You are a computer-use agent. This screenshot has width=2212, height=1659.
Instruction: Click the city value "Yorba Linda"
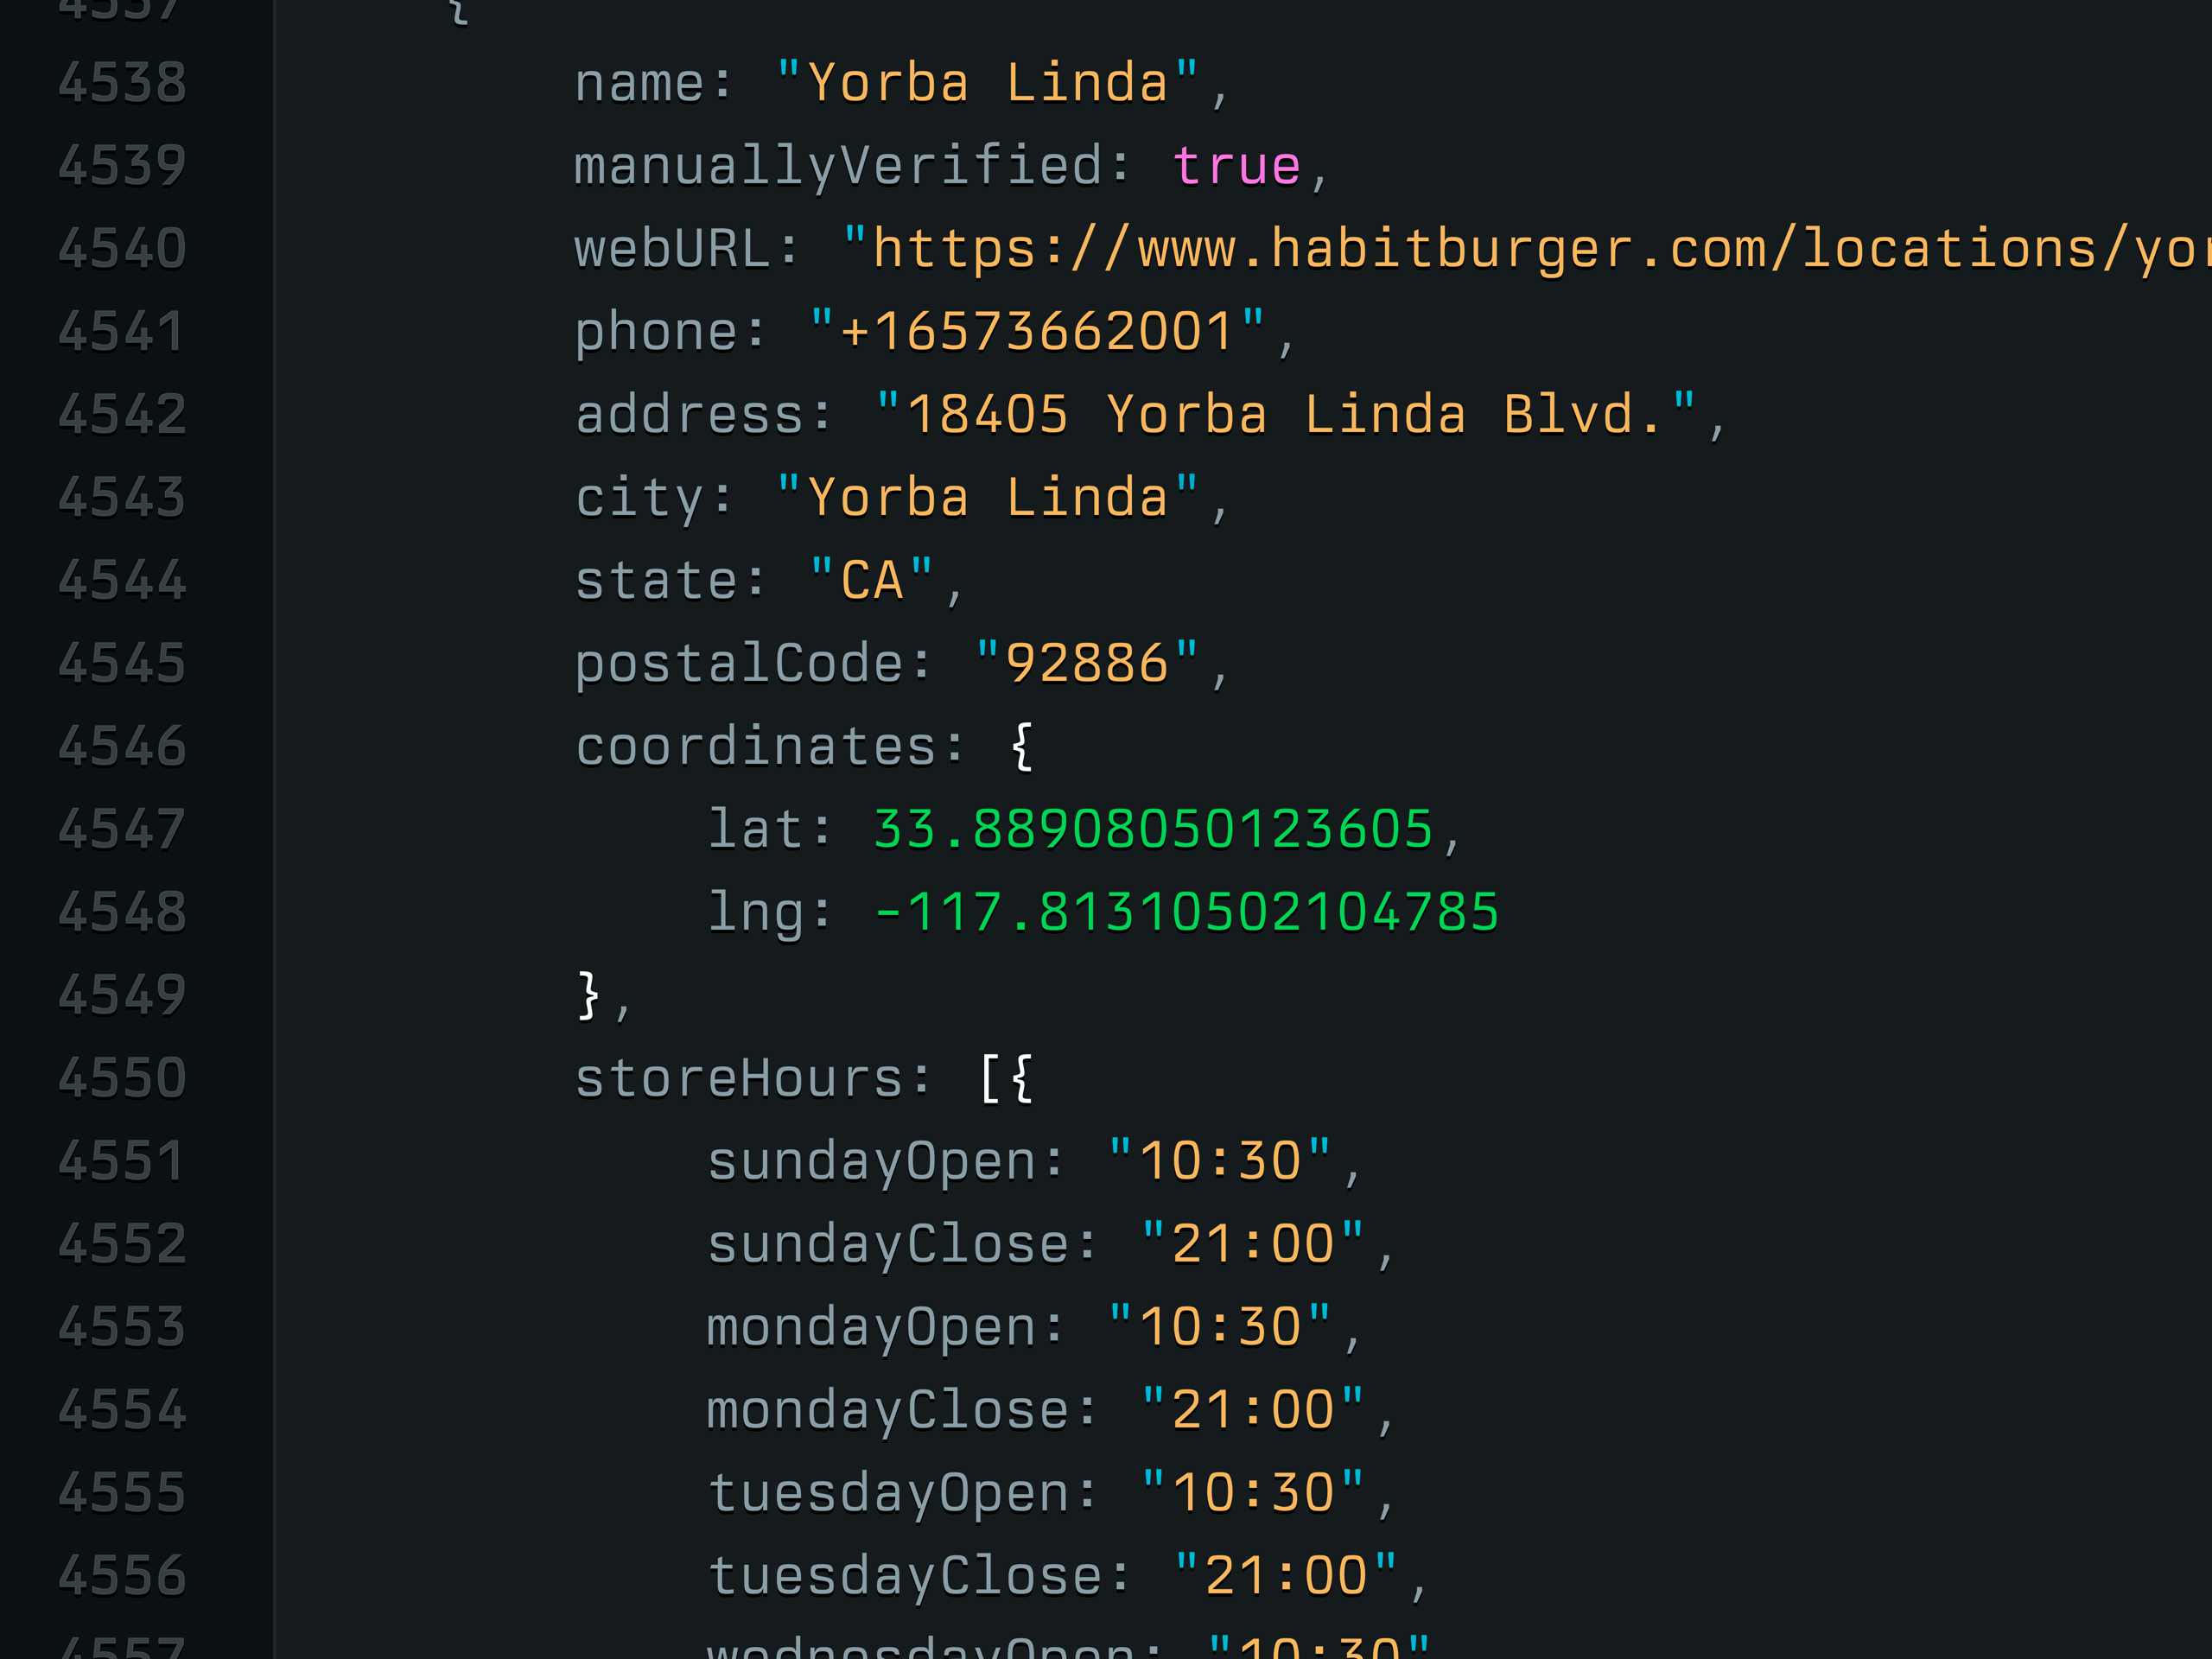987,498
